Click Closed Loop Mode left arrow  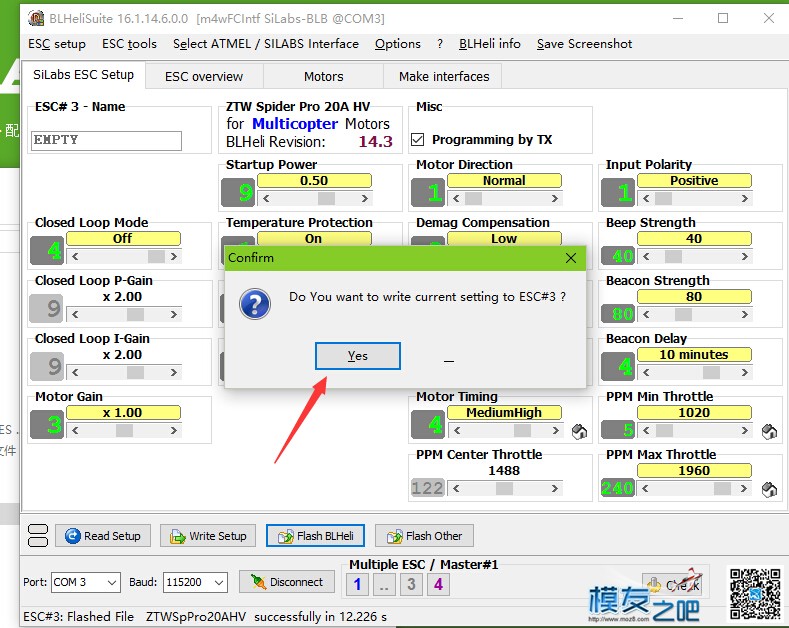75,257
